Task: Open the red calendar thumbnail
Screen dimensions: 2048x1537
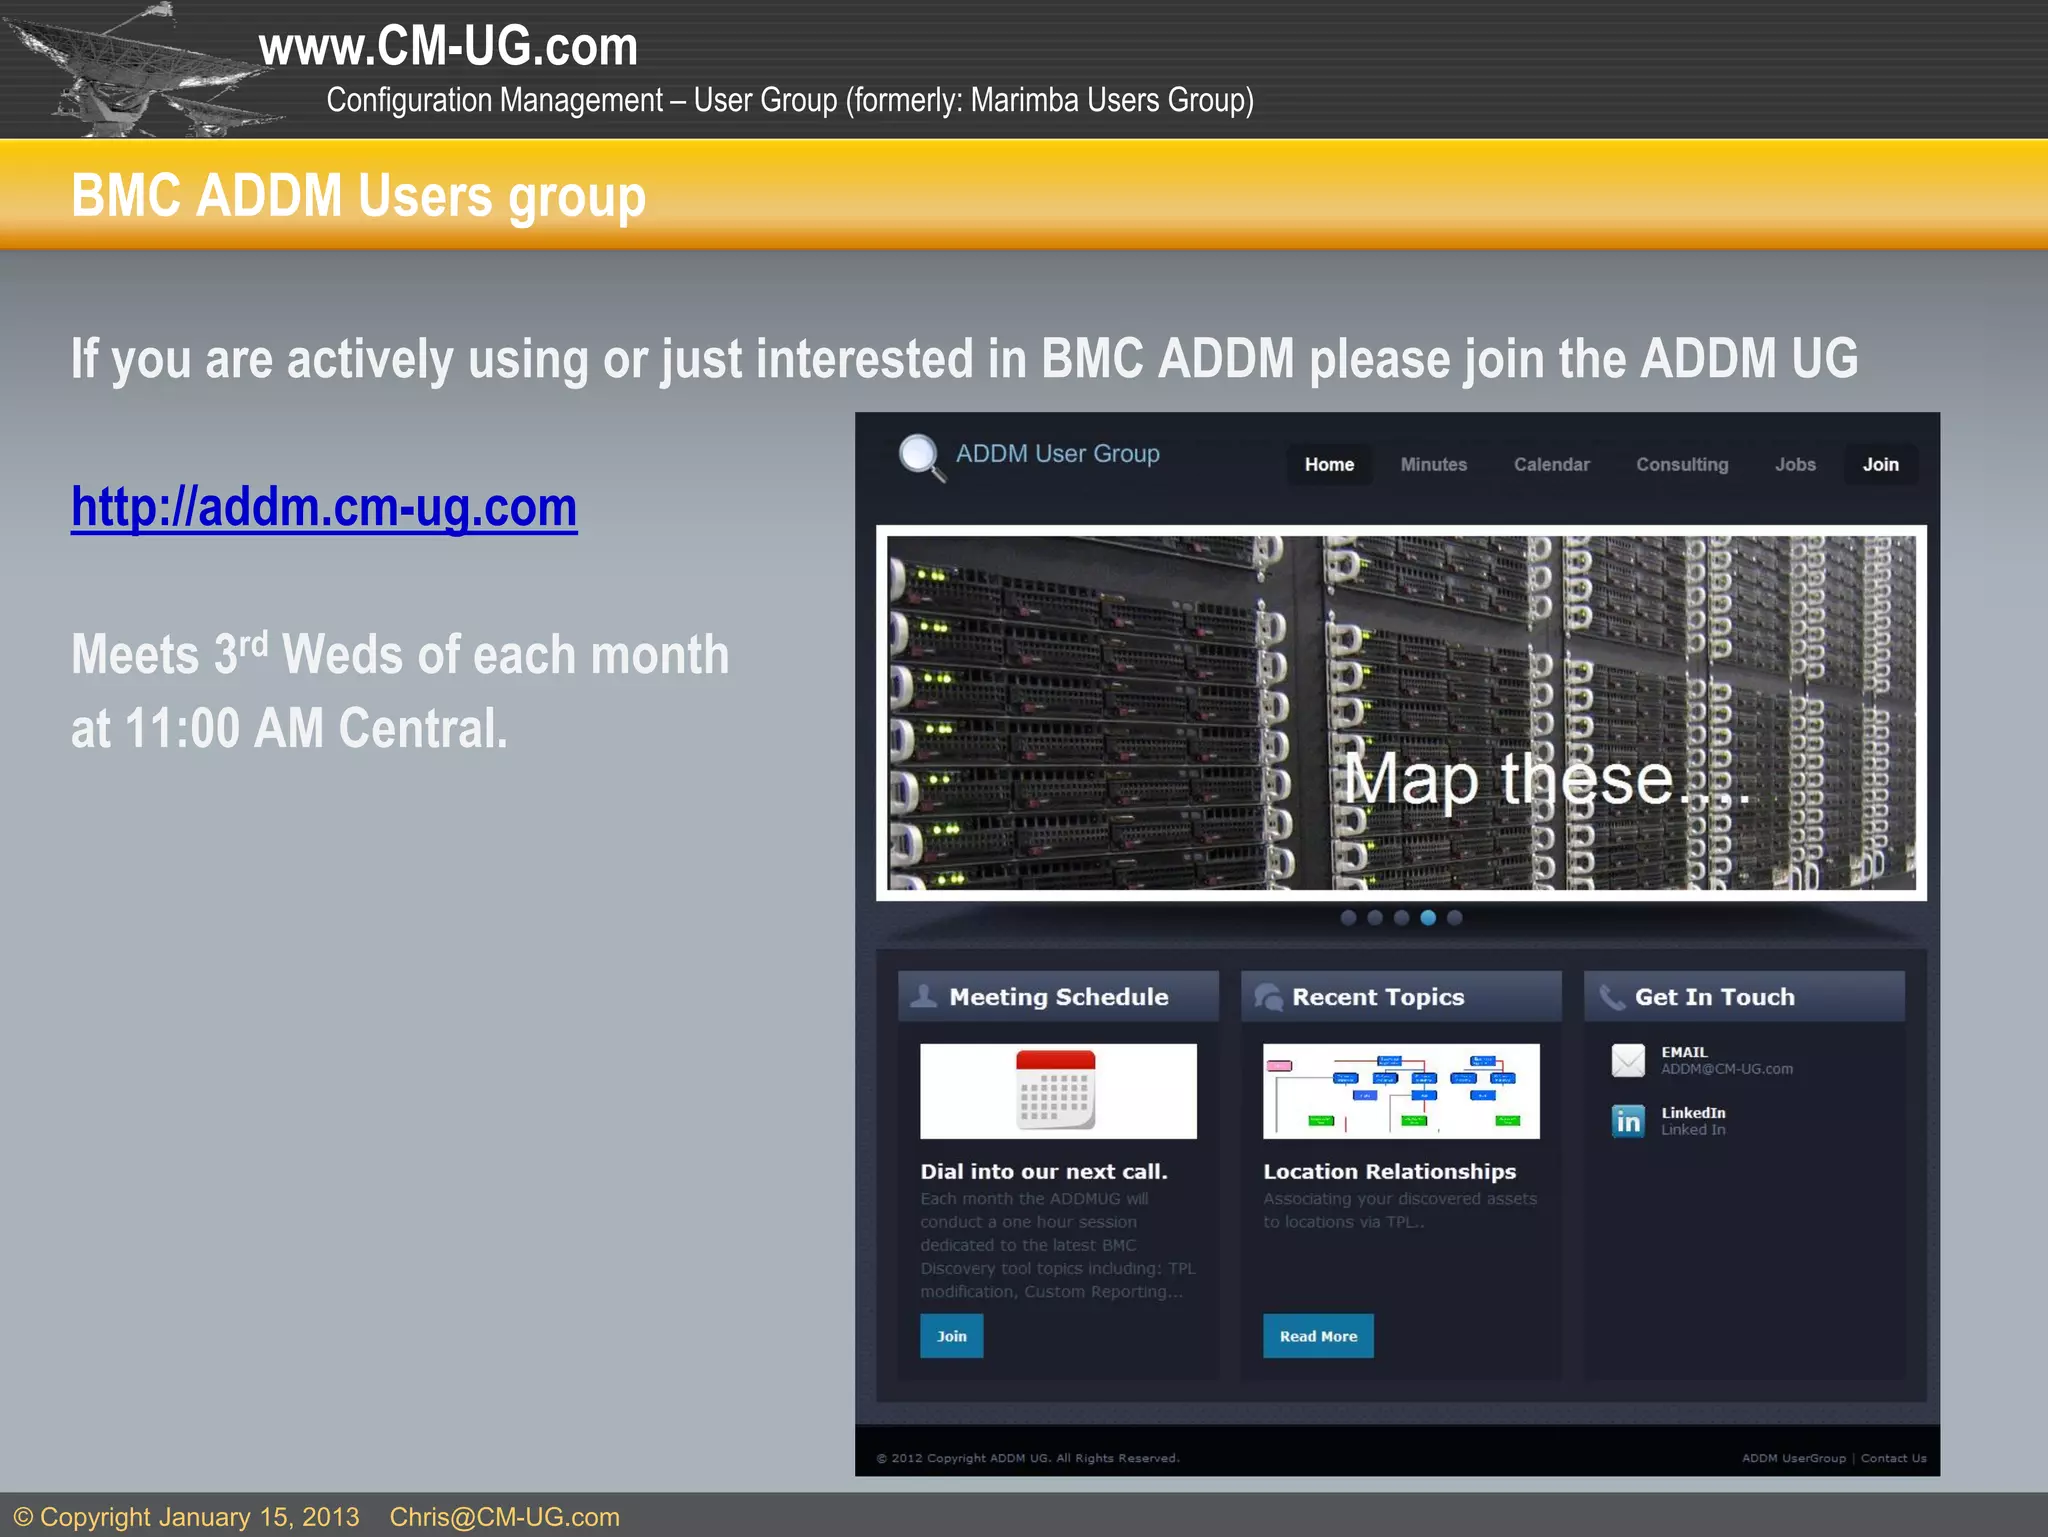Action: tap(1058, 1091)
